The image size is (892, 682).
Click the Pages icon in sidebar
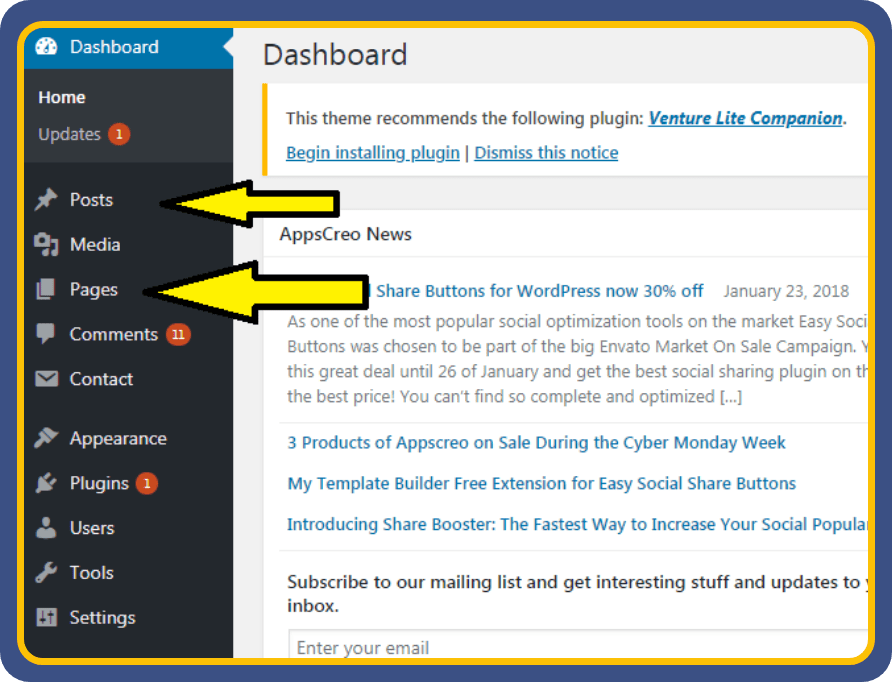pos(46,290)
